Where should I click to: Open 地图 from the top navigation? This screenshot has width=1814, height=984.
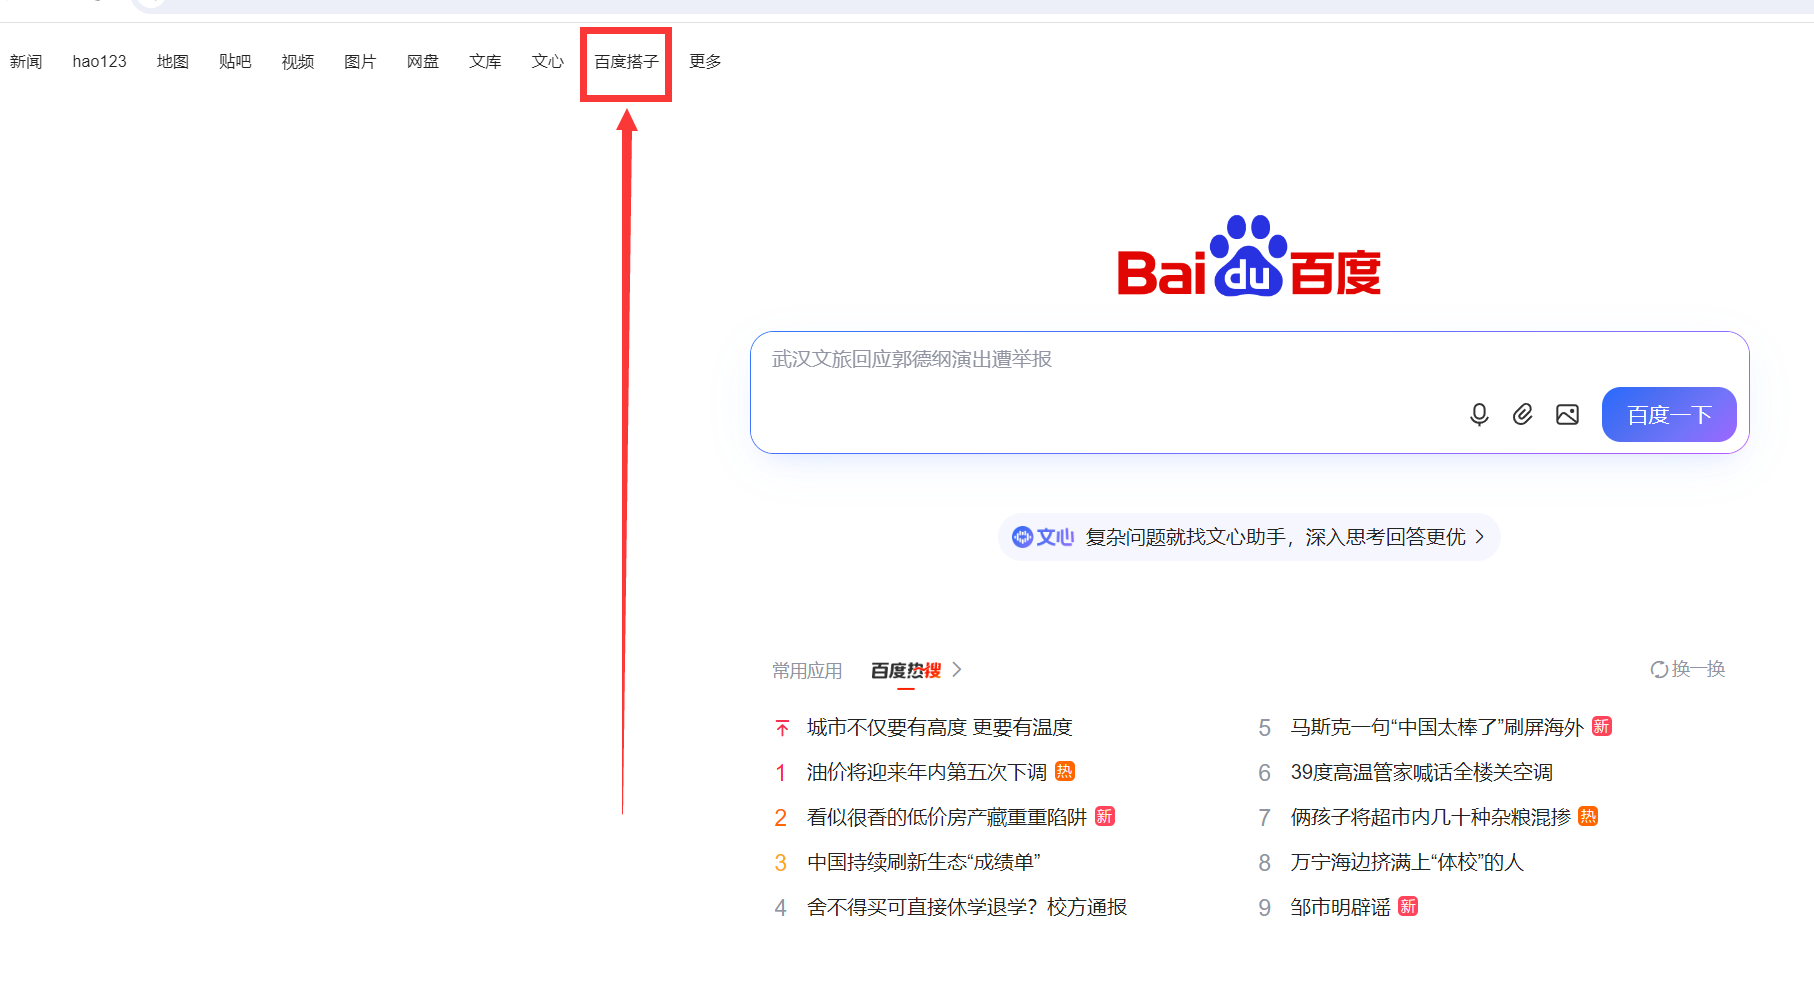point(173,62)
